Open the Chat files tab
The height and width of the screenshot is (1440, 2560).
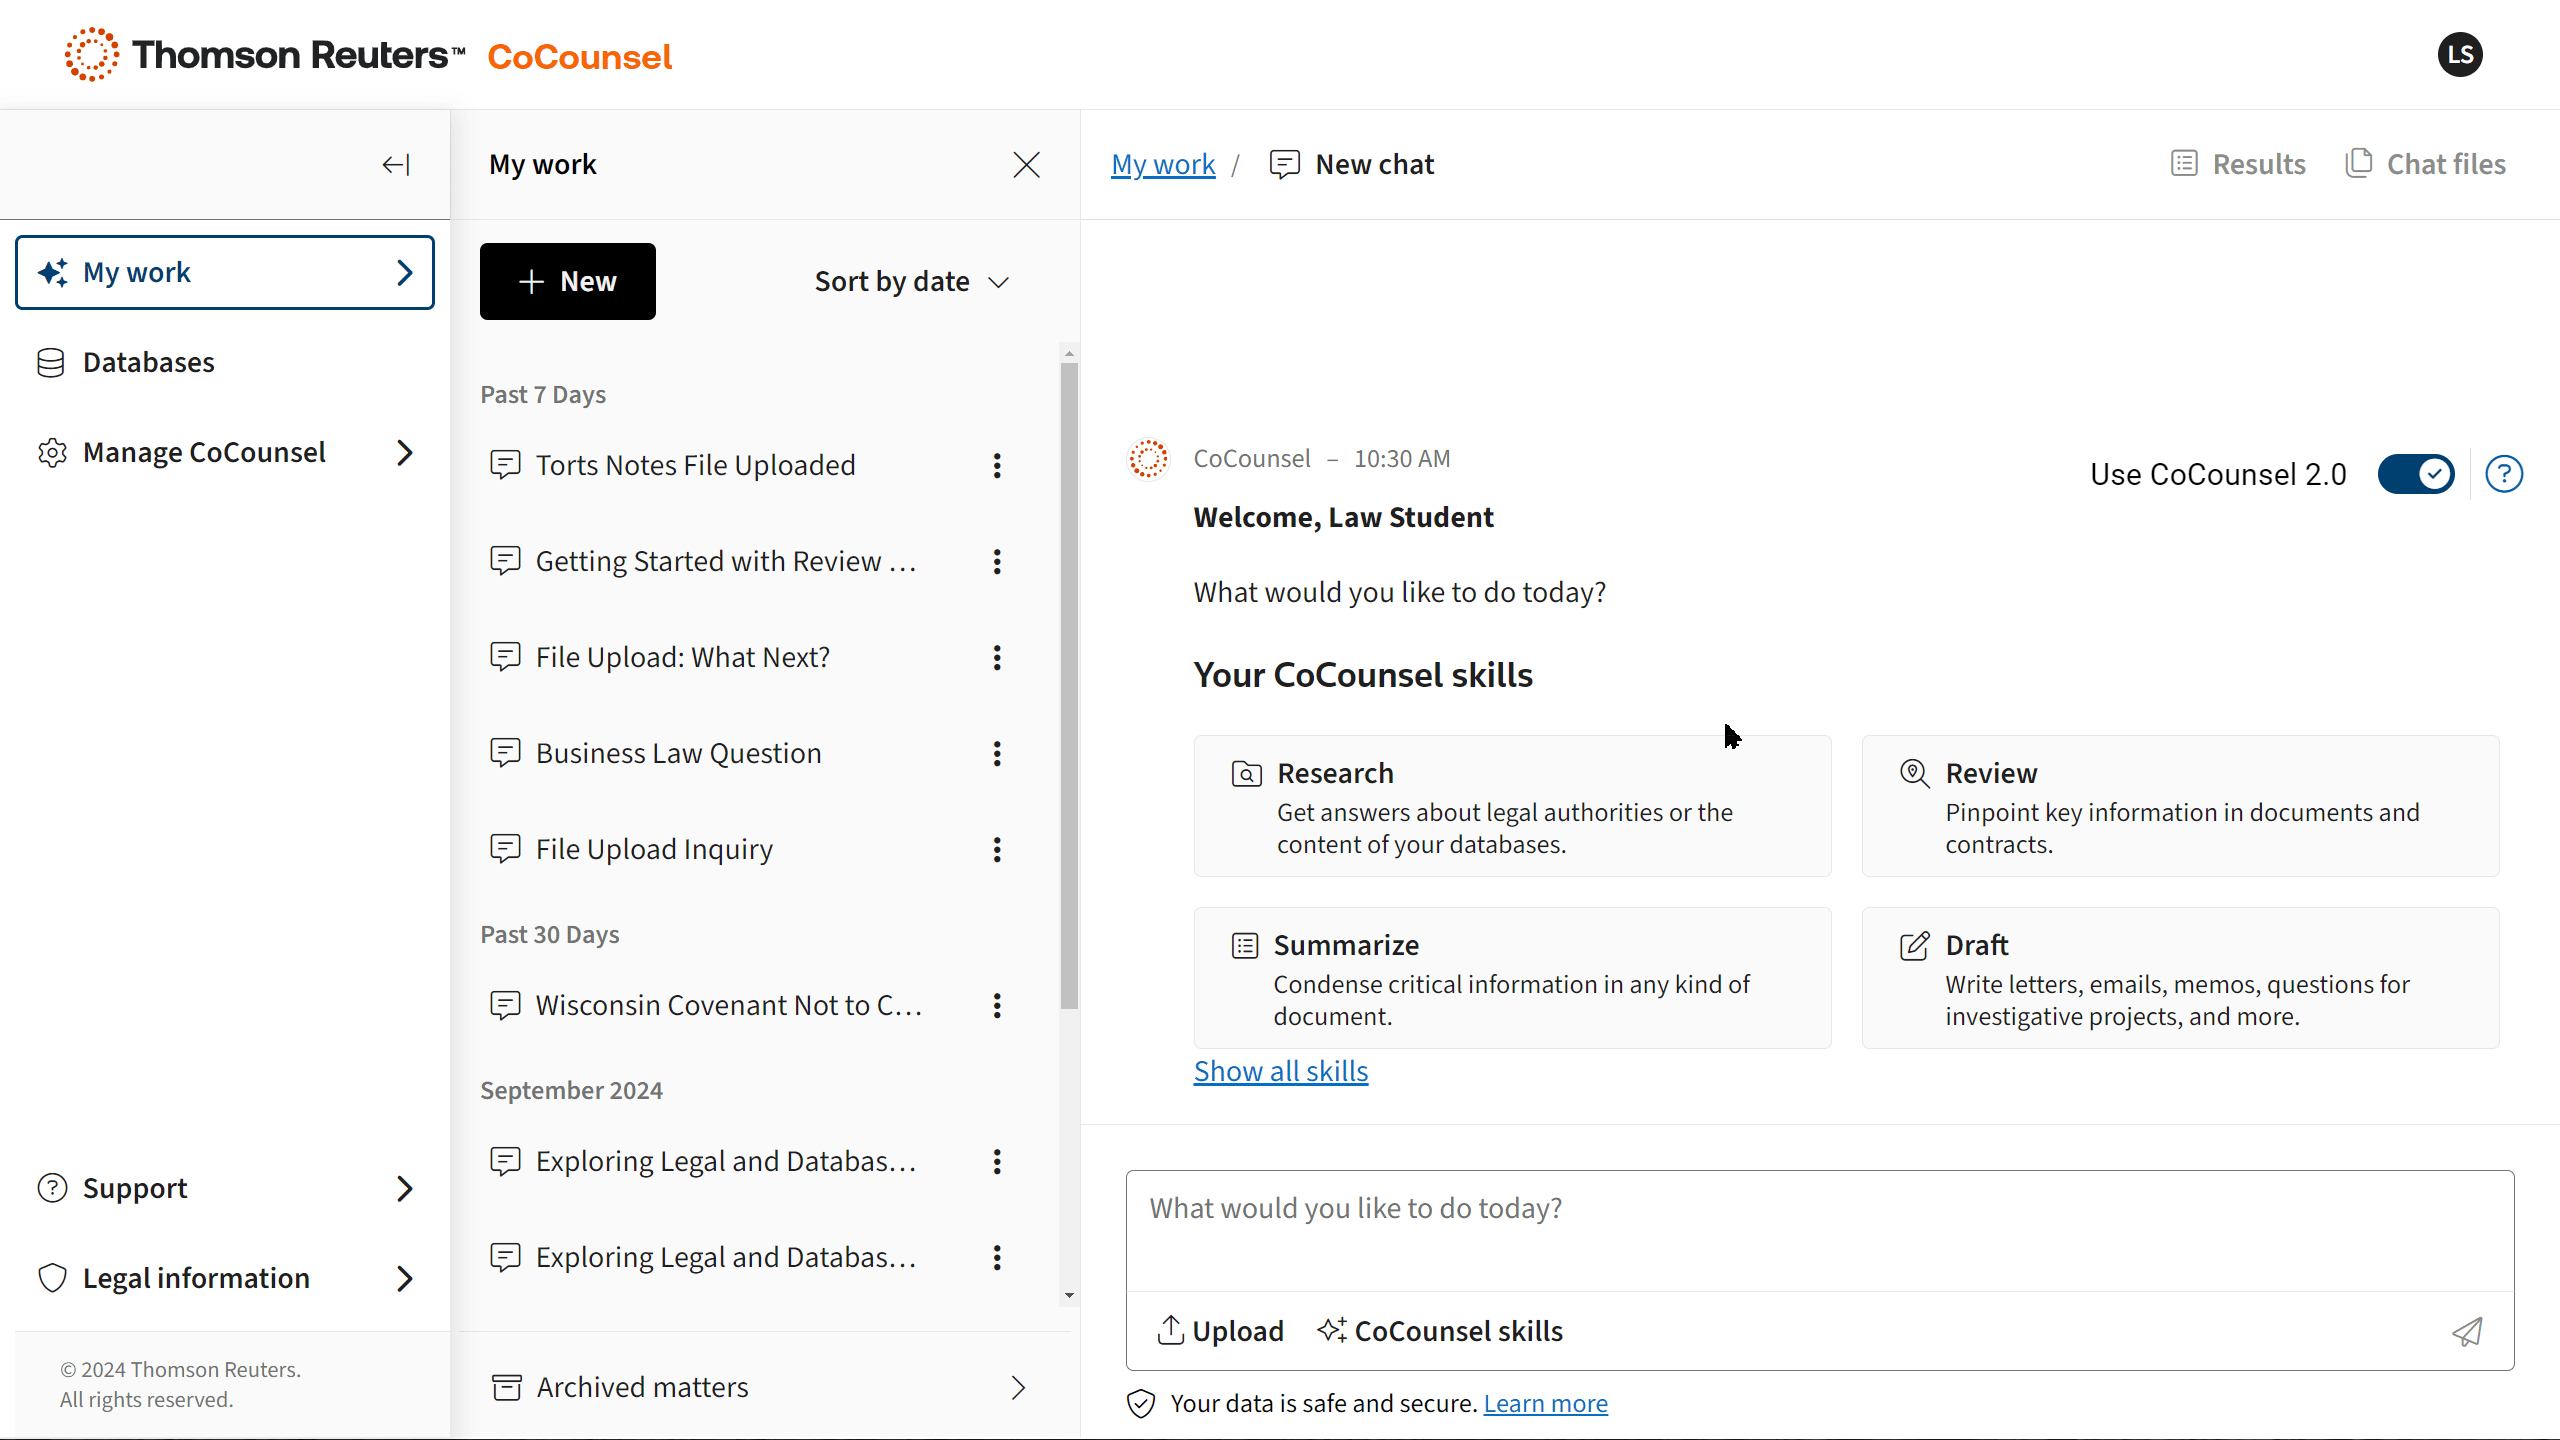tap(2426, 164)
